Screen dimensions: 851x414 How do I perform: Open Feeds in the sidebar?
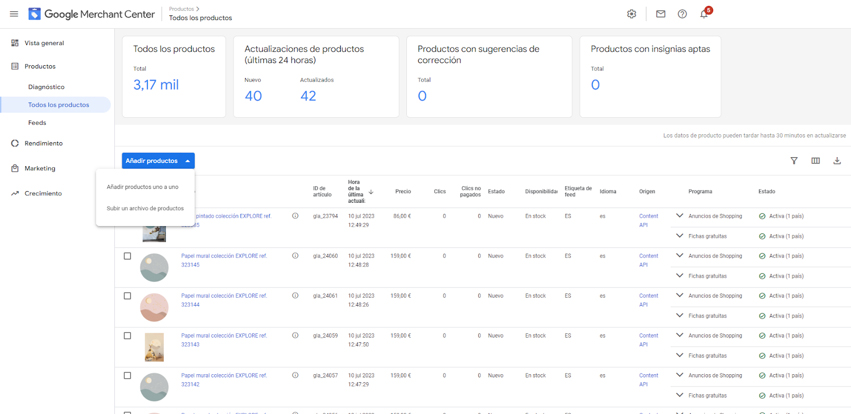point(37,123)
